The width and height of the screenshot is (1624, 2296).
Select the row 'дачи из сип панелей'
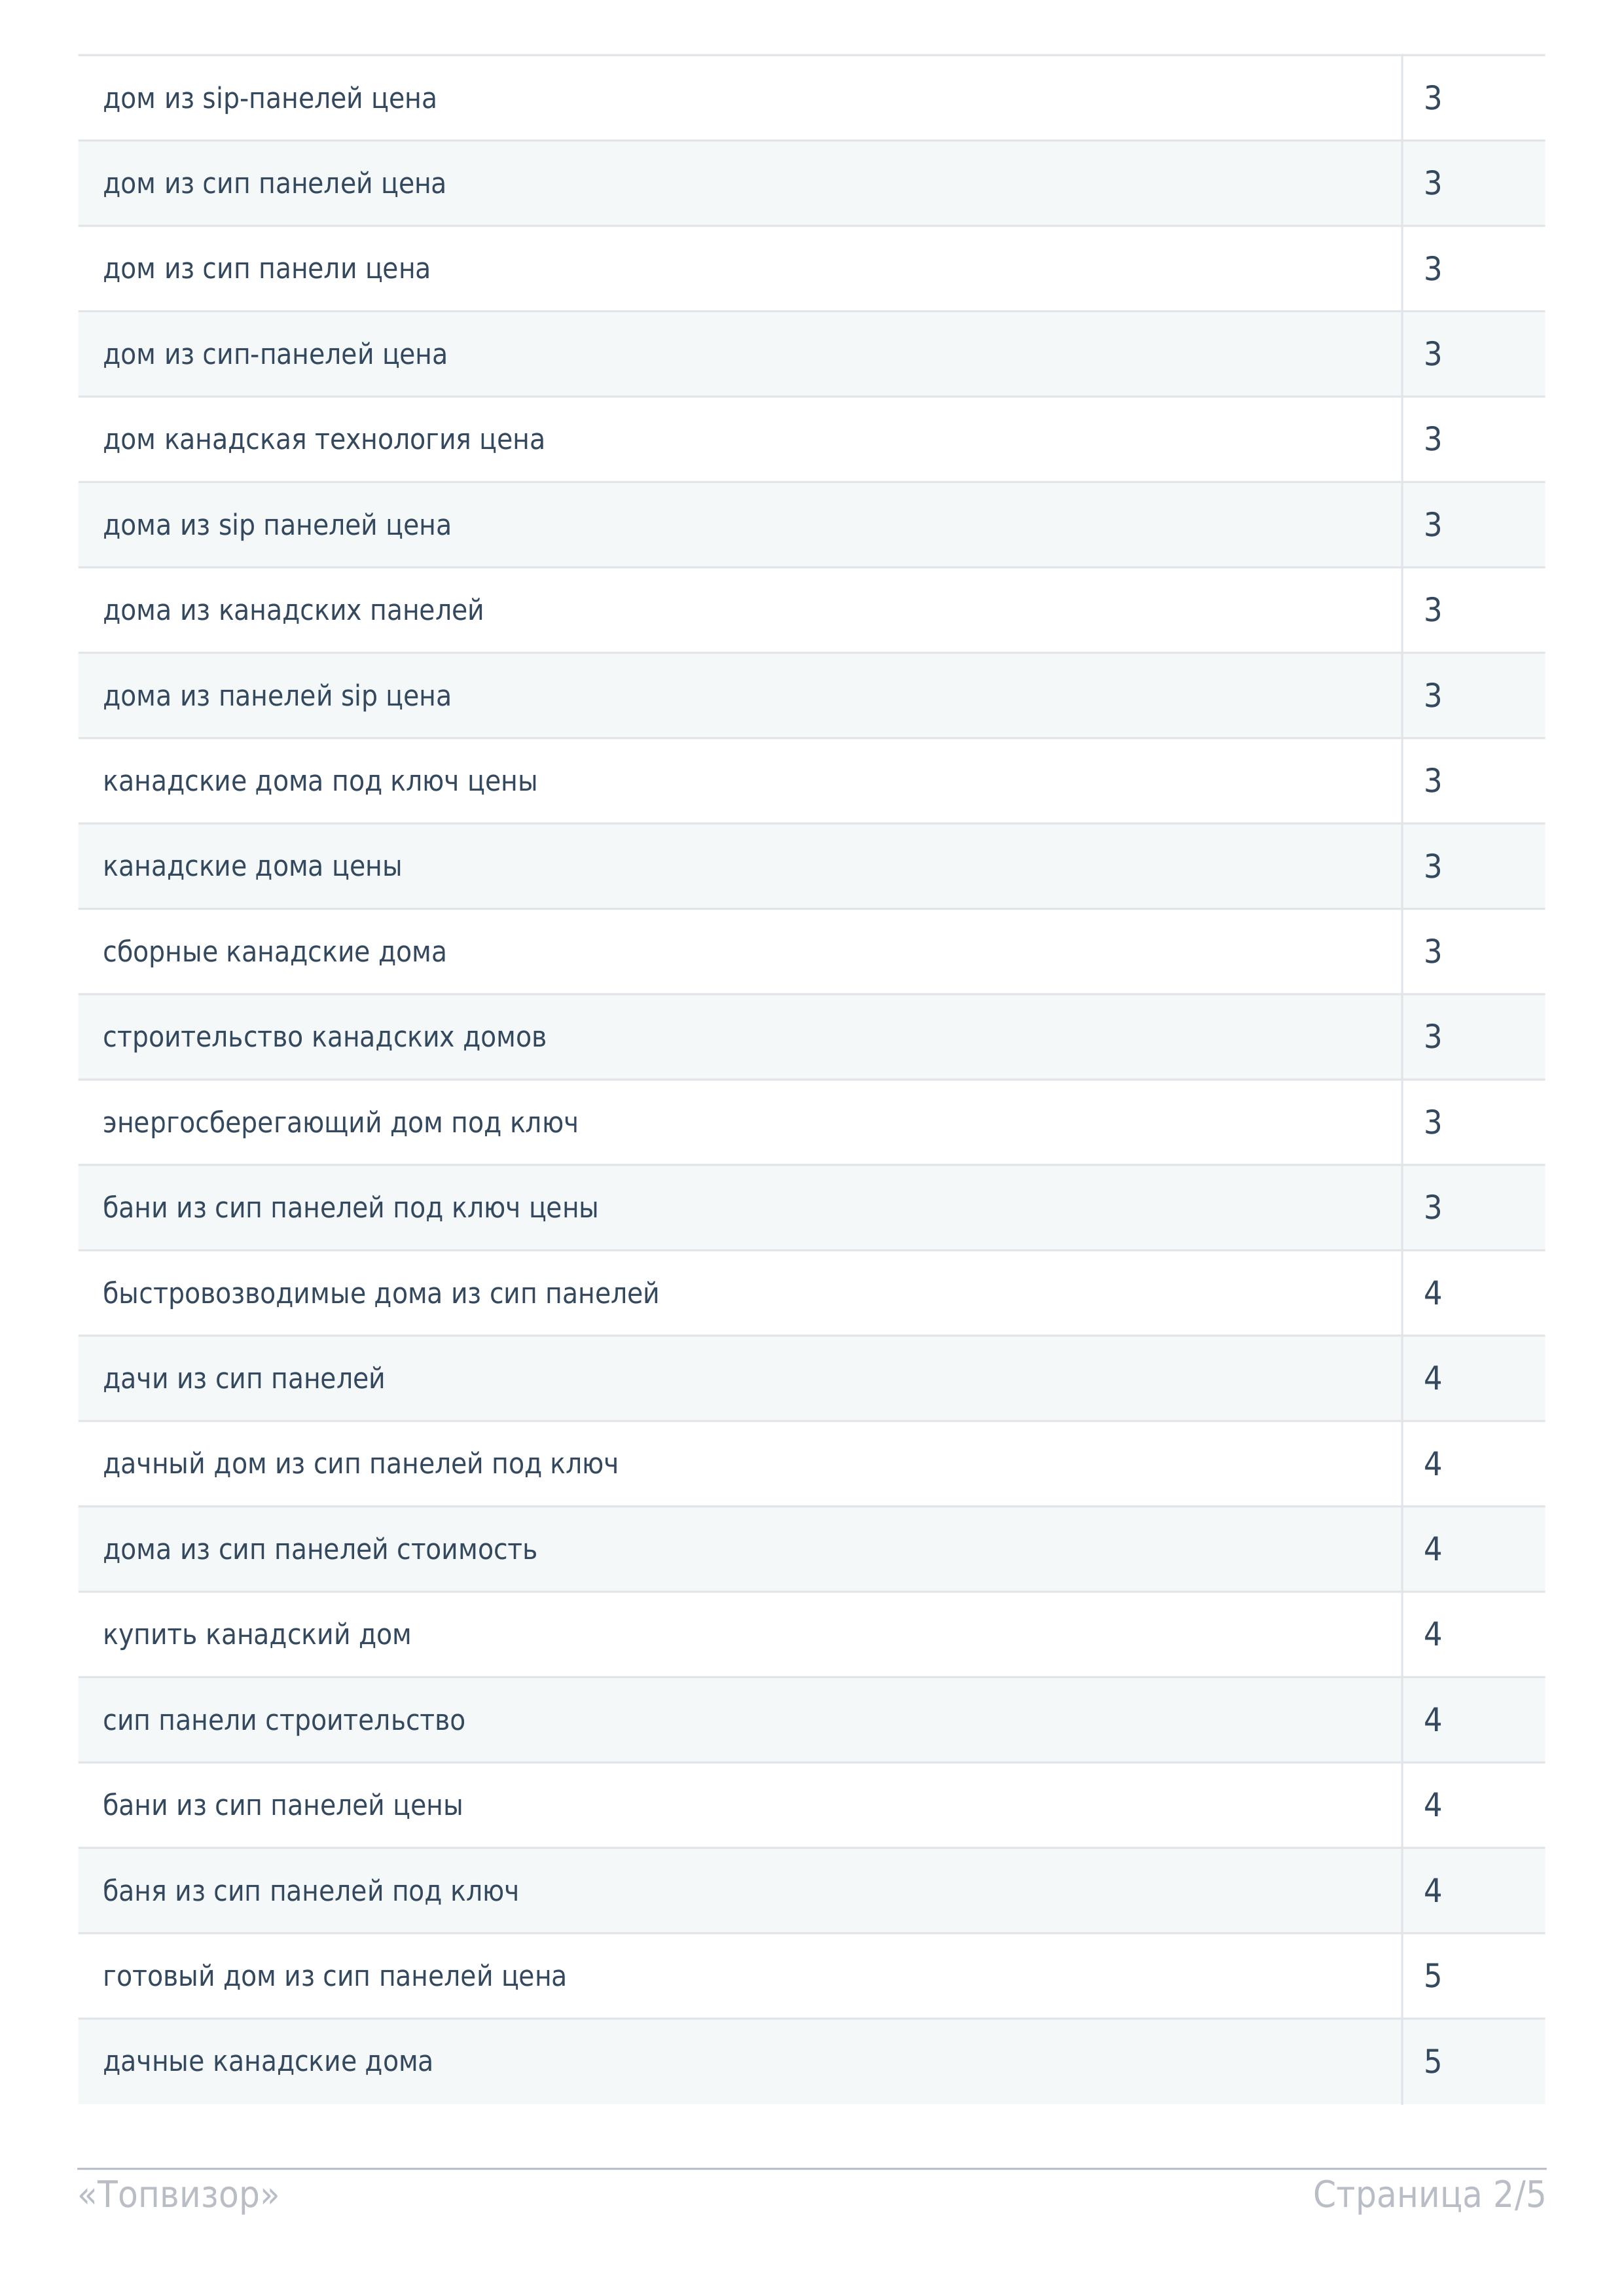click(x=811, y=1379)
